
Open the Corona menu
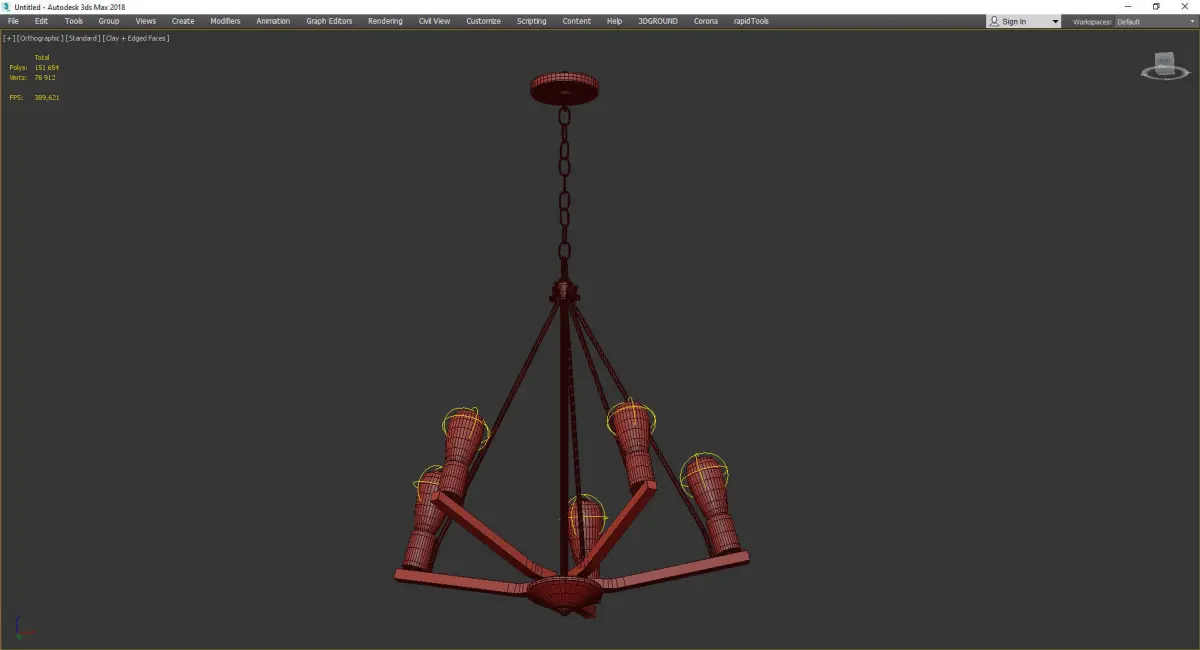click(x=706, y=21)
